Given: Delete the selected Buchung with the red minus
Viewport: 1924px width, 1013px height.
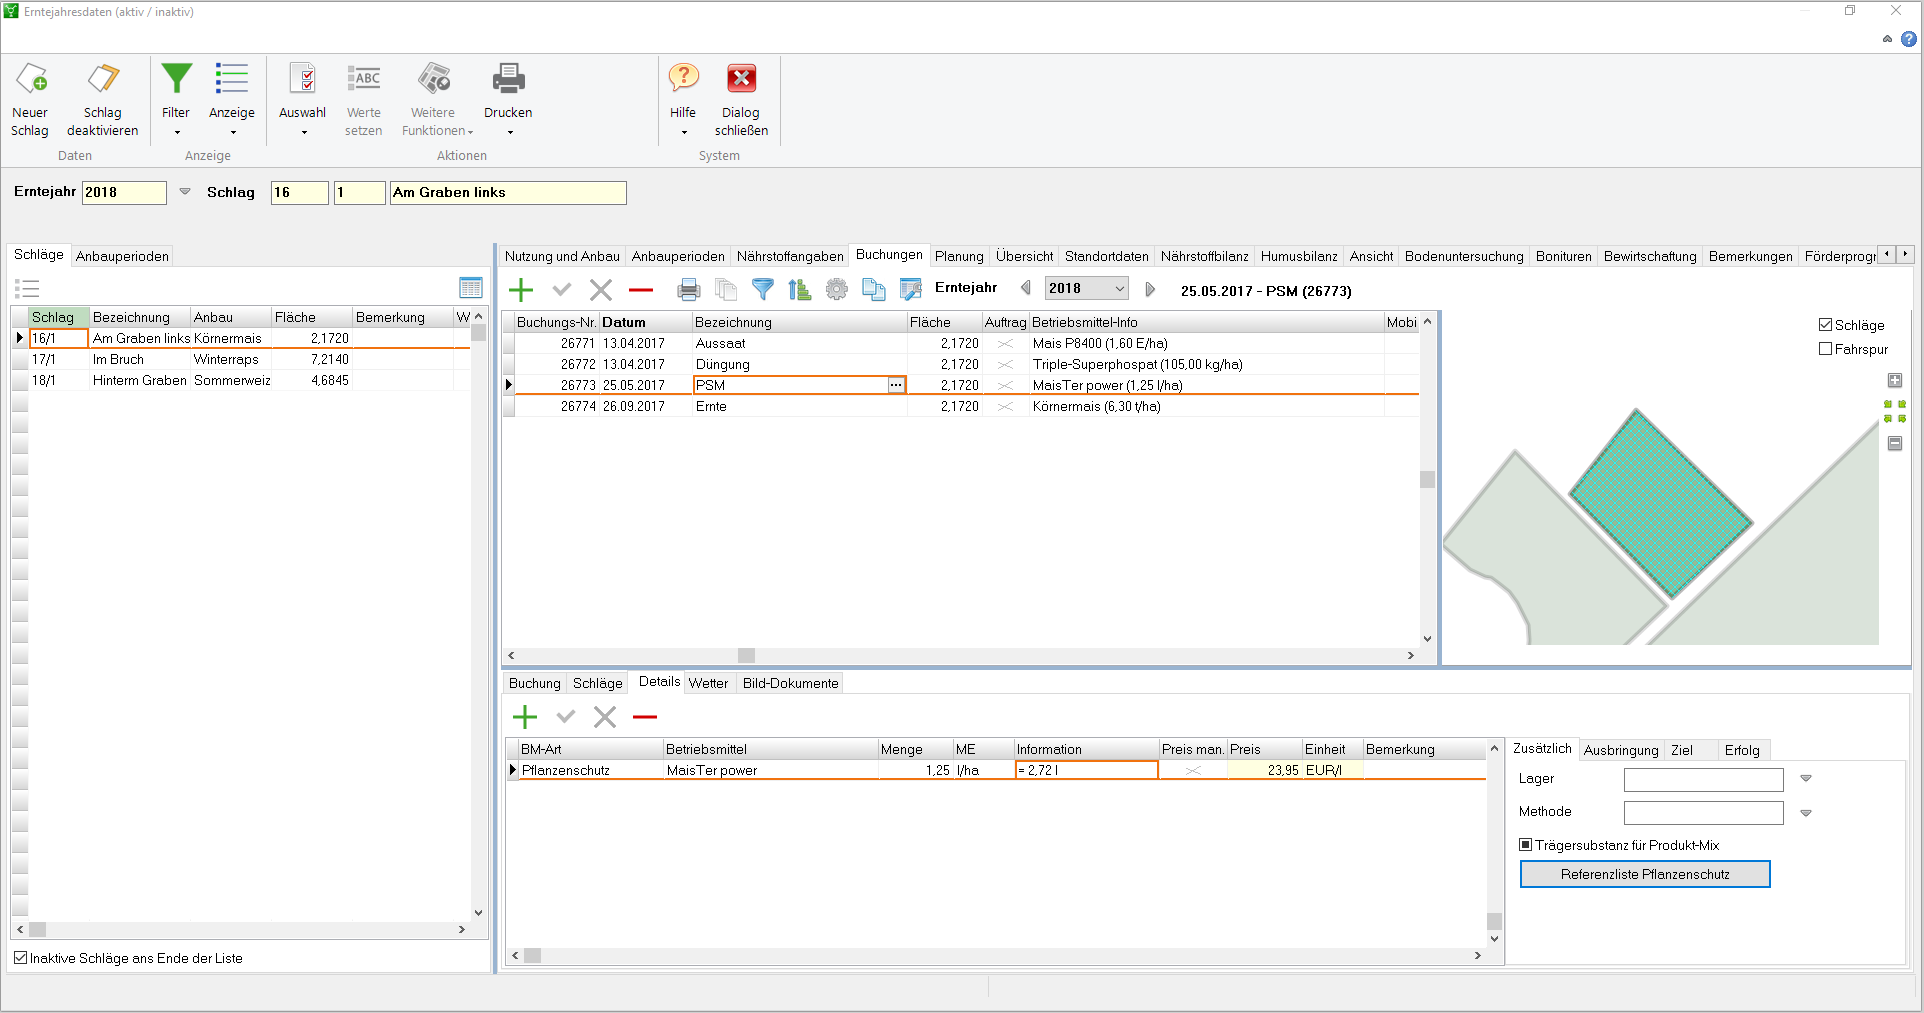Looking at the screenshot, I should [x=641, y=290].
